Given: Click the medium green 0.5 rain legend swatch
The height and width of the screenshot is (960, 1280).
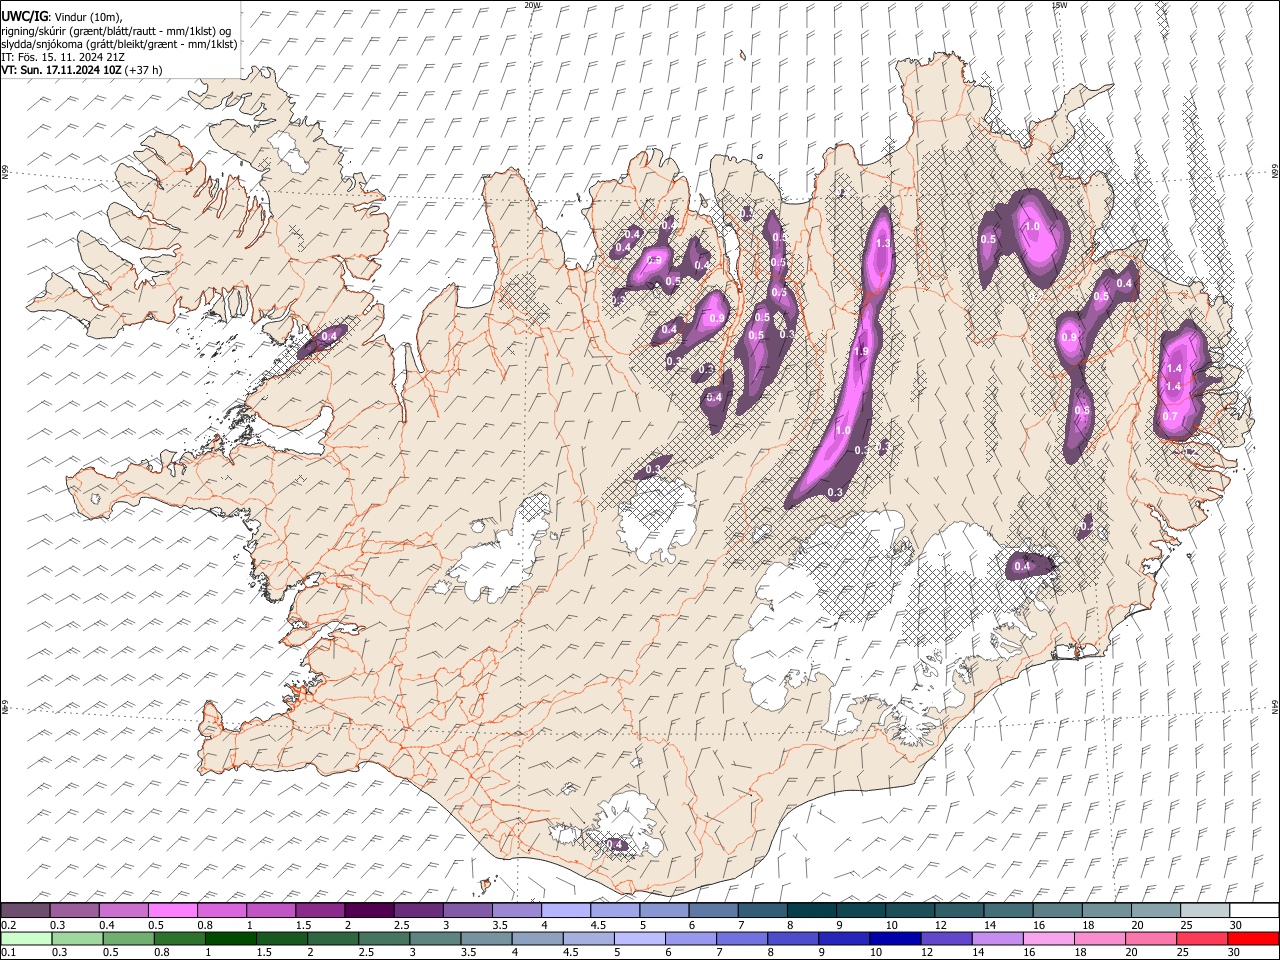Looking at the screenshot, I should [128, 938].
